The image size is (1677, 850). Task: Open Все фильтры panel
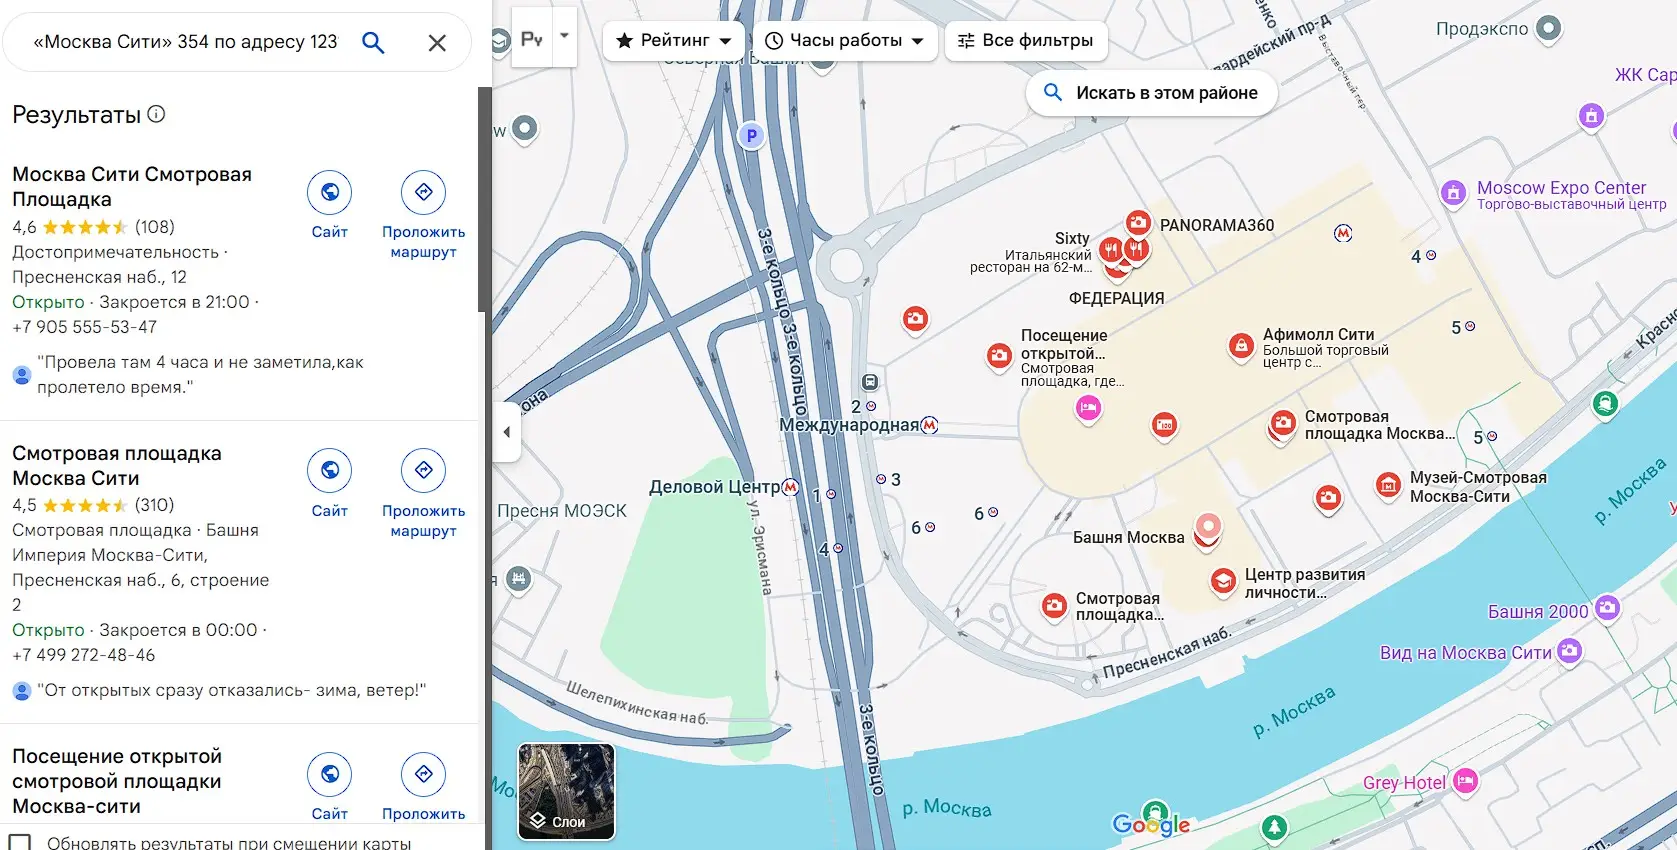[x=1025, y=41]
